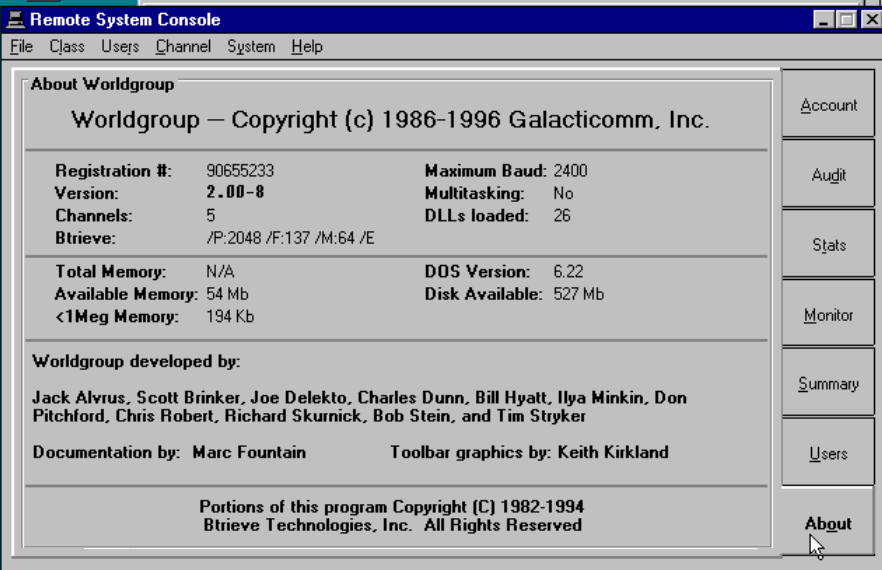Click version value 2.00-8
This screenshot has width=882, height=570.
235,192
